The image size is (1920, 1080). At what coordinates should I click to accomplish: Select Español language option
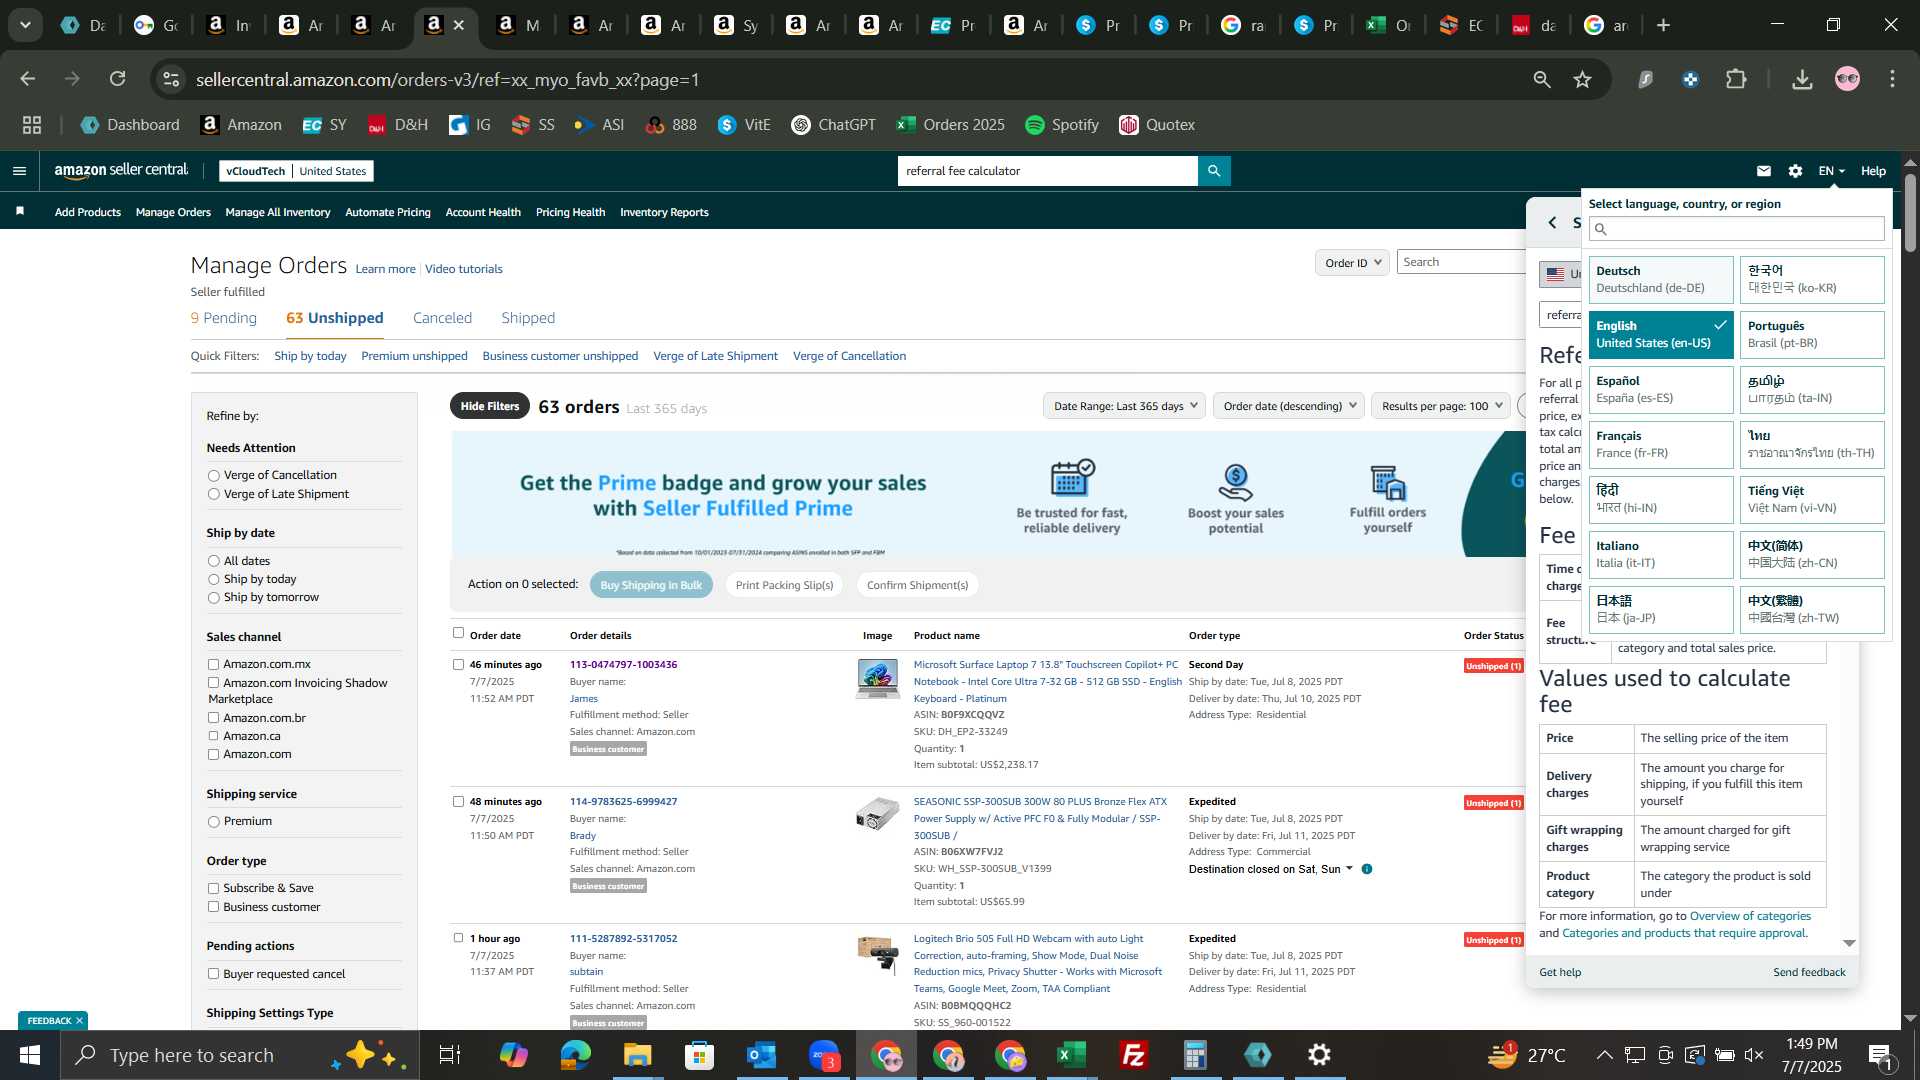1661,389
